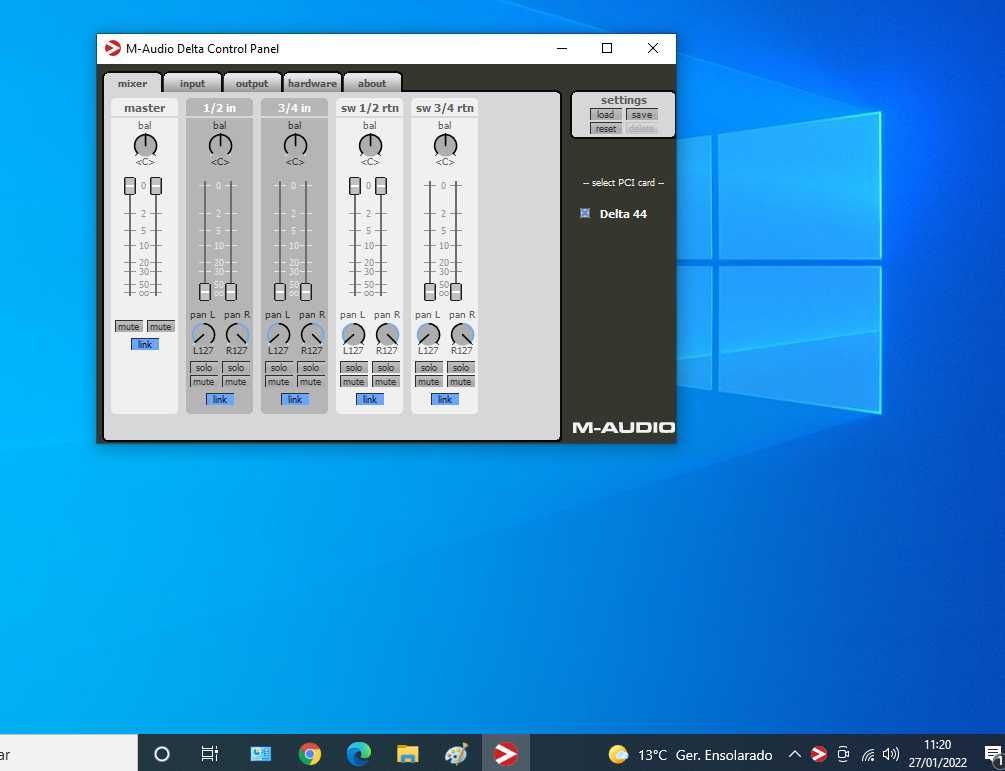1005x771 pixels.
Task: Click the 3/4 in right fader handle
Action: click(x=306, y=292)
